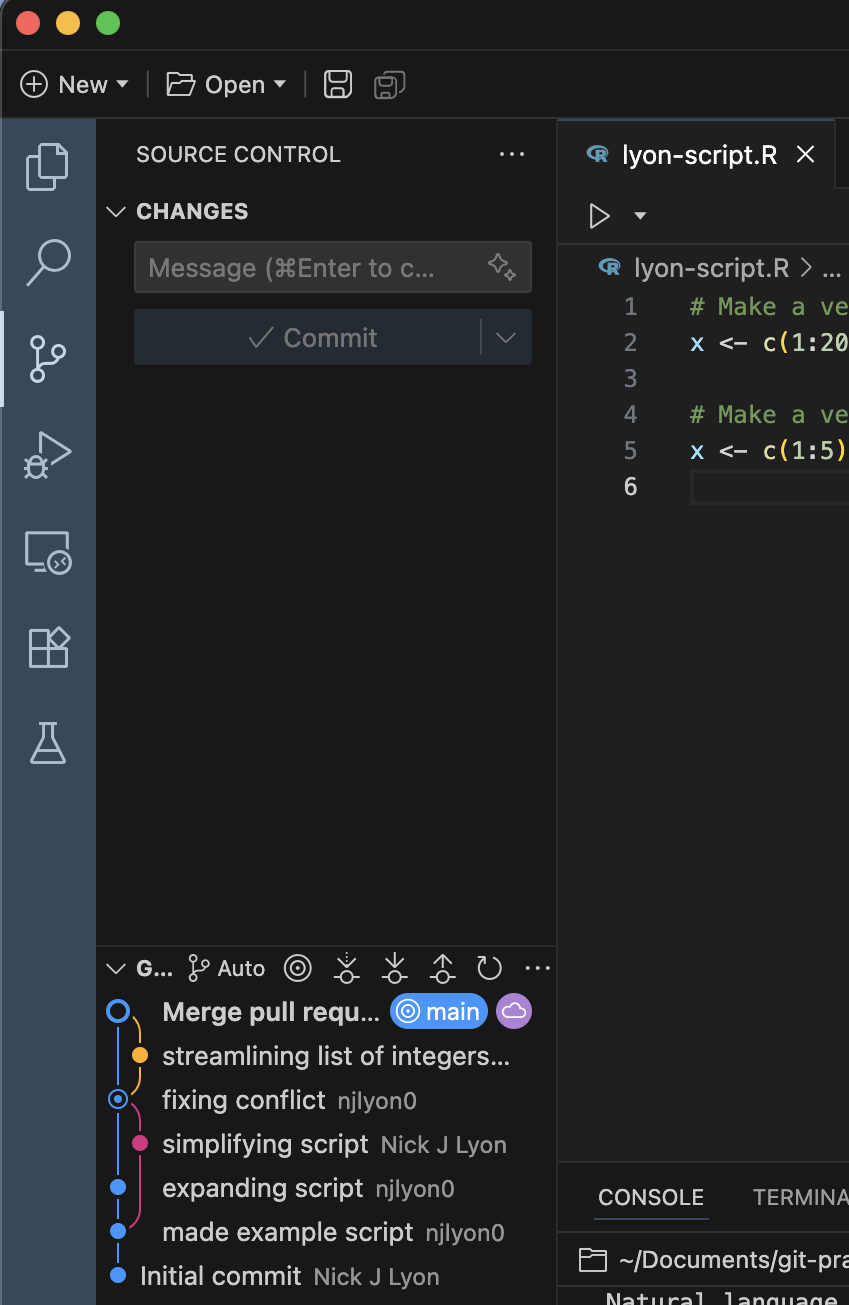Click the main branch badge

click(438, 1011)
